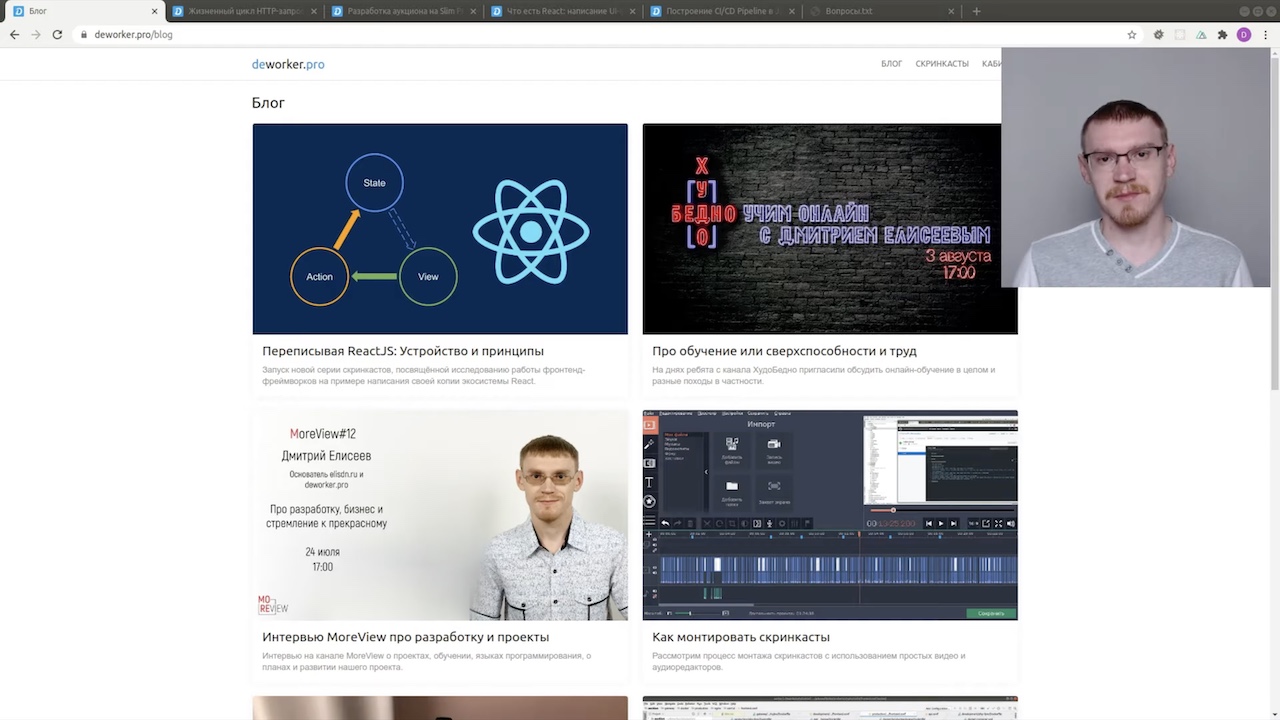View site info via the lock icon
This screenshot has width=1280, height=720.
tap(84, 34)
